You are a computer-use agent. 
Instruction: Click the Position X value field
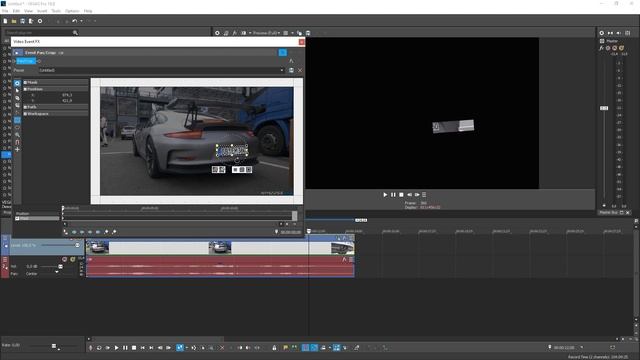(67, 95)
